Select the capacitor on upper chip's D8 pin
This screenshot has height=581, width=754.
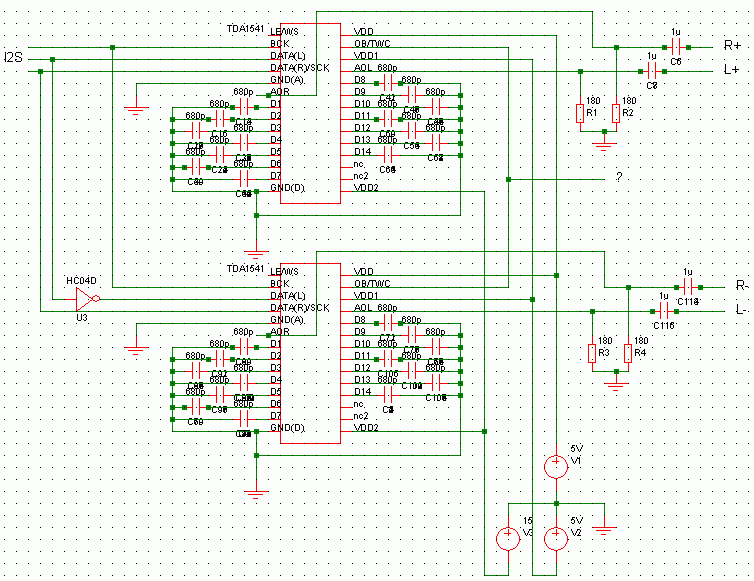coord(389,83)
